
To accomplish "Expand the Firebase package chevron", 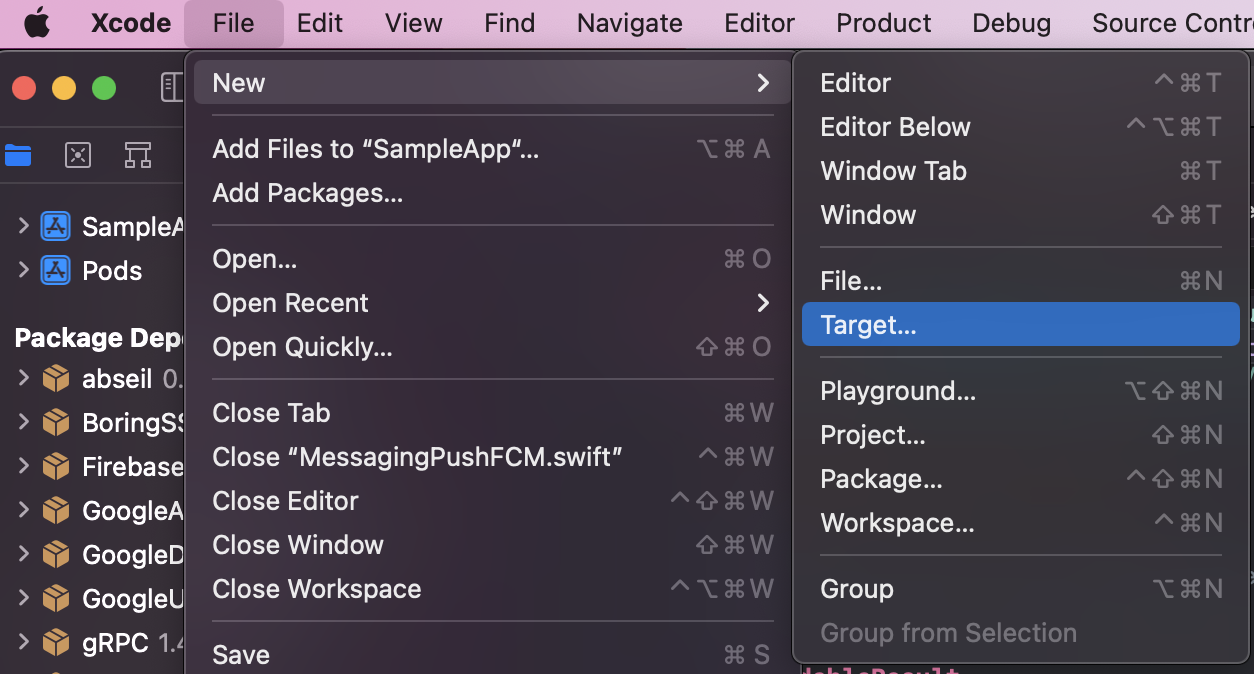I will point(23,466).
